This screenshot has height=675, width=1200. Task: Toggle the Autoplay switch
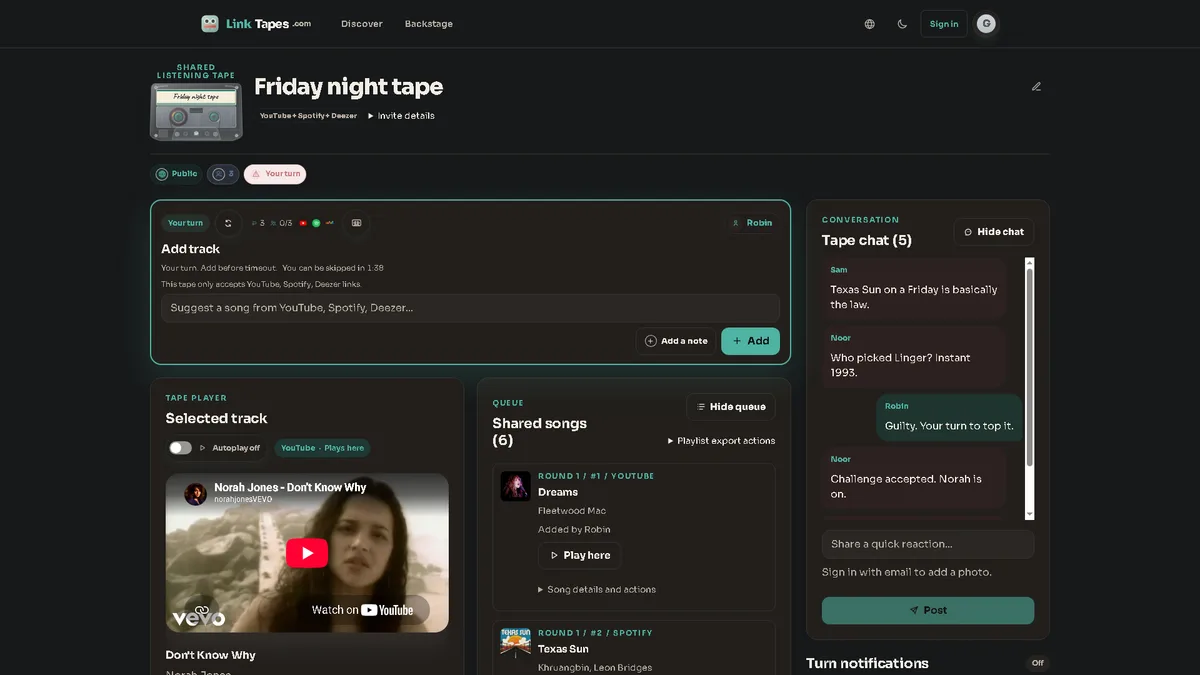pos(180,448)
